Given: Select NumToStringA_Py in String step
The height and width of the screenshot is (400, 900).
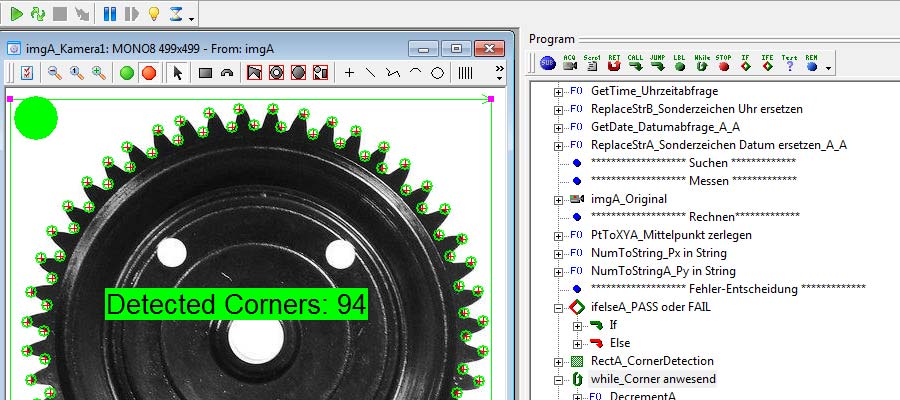Looking at the screenshot, I should pos(663,271).
